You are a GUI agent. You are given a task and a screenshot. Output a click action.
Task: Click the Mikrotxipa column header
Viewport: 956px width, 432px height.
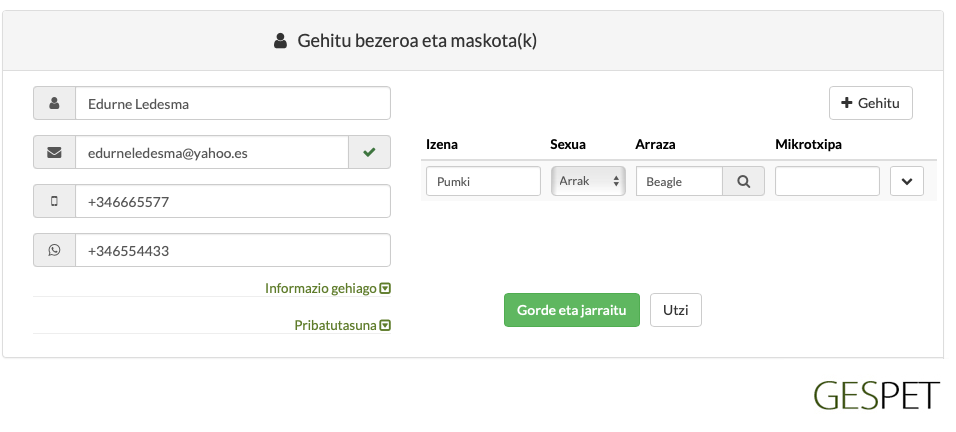point(808,144)
